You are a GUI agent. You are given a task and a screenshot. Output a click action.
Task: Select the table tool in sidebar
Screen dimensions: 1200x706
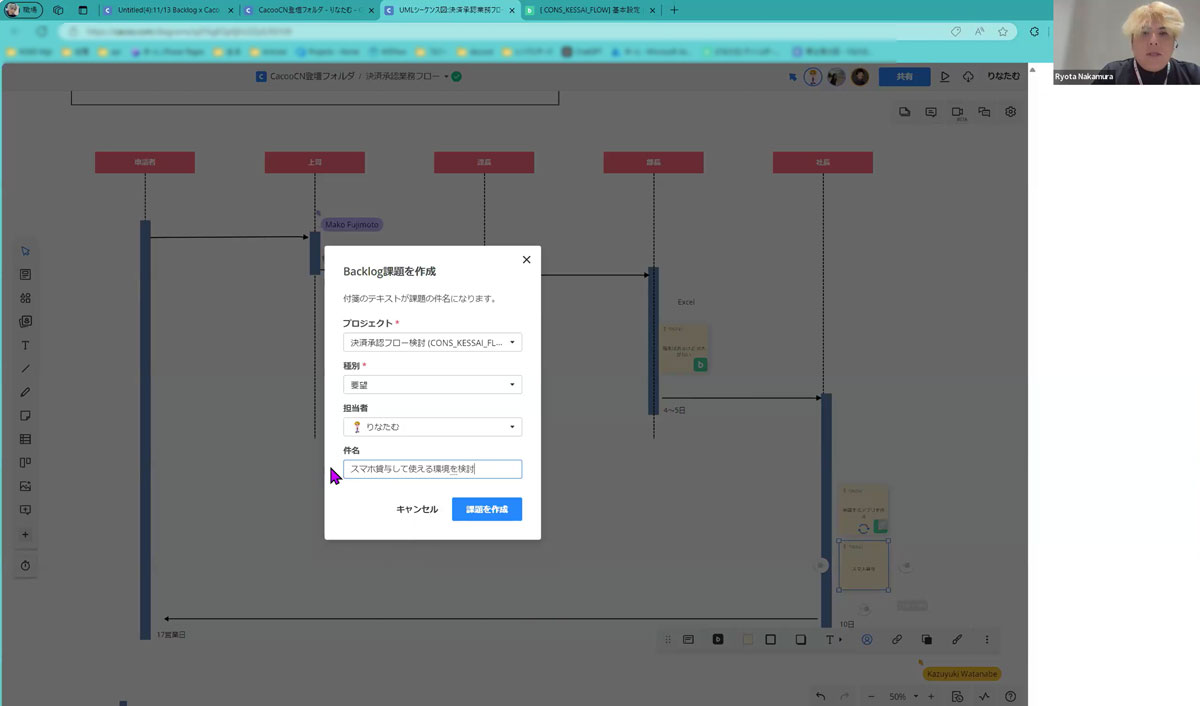click(26, 439)
